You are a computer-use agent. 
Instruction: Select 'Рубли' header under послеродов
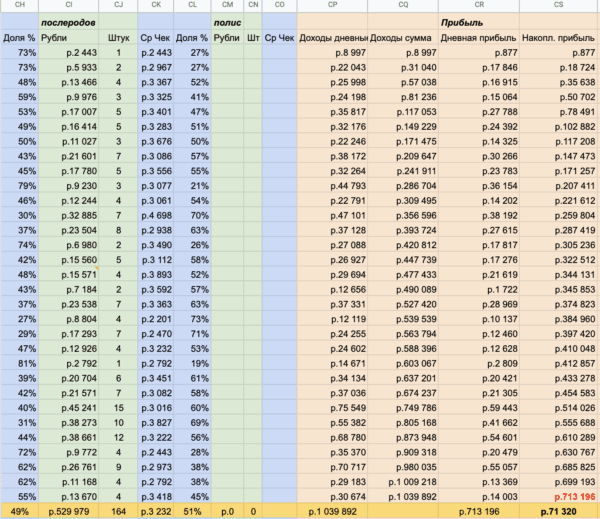68,38
